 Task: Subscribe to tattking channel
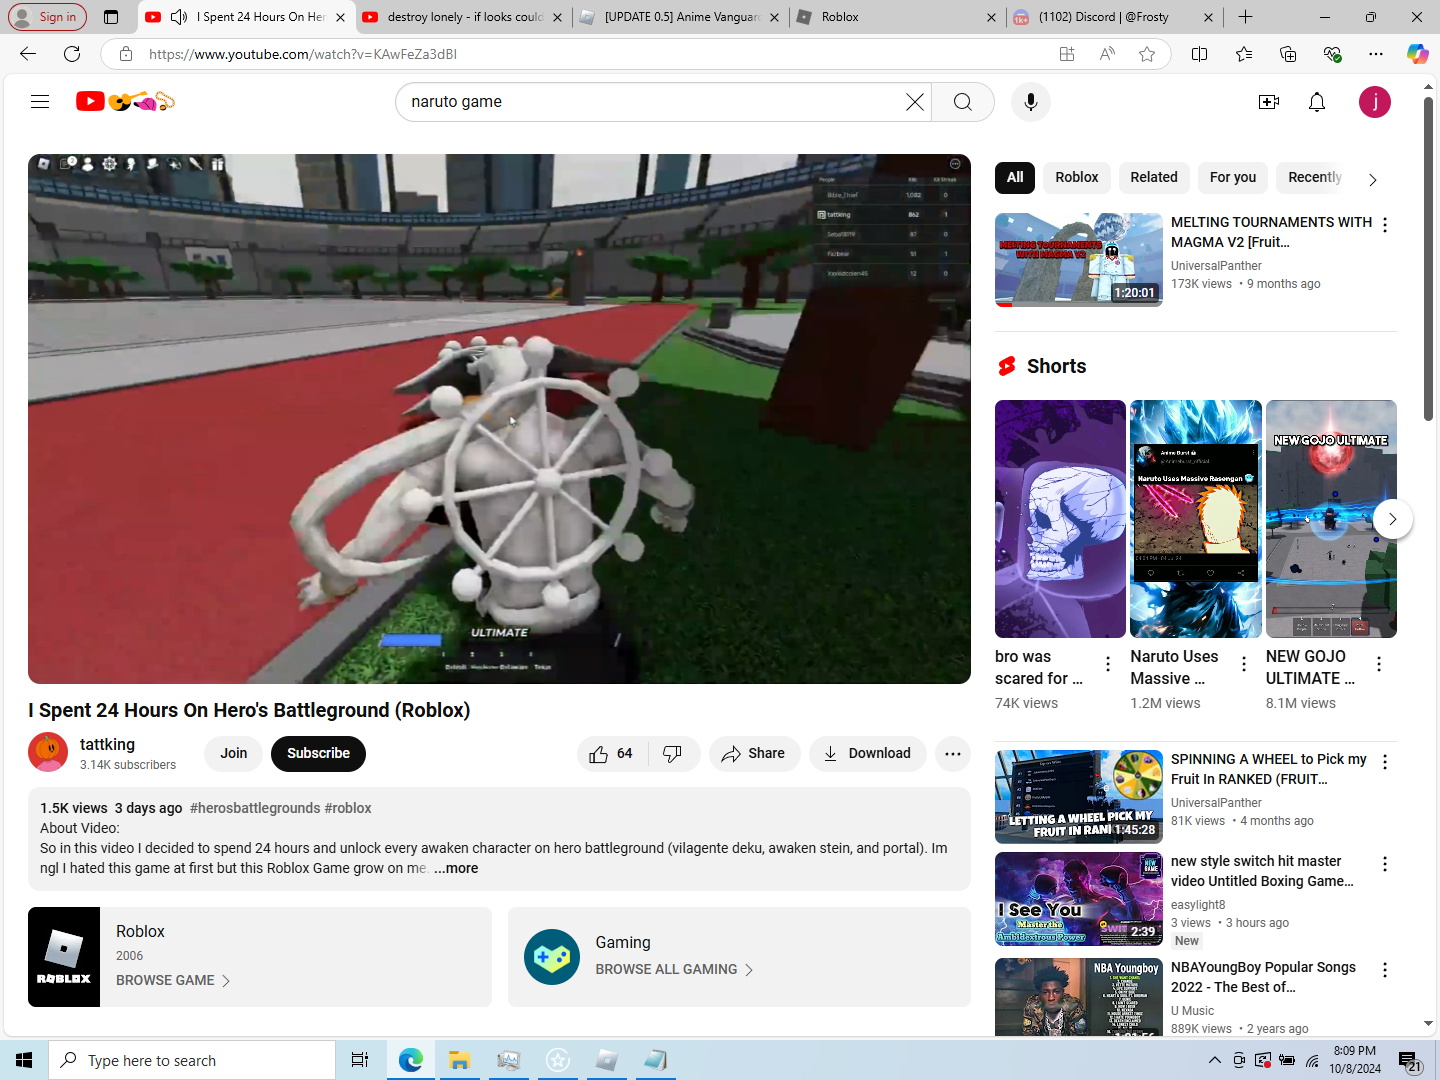point(318,754)
